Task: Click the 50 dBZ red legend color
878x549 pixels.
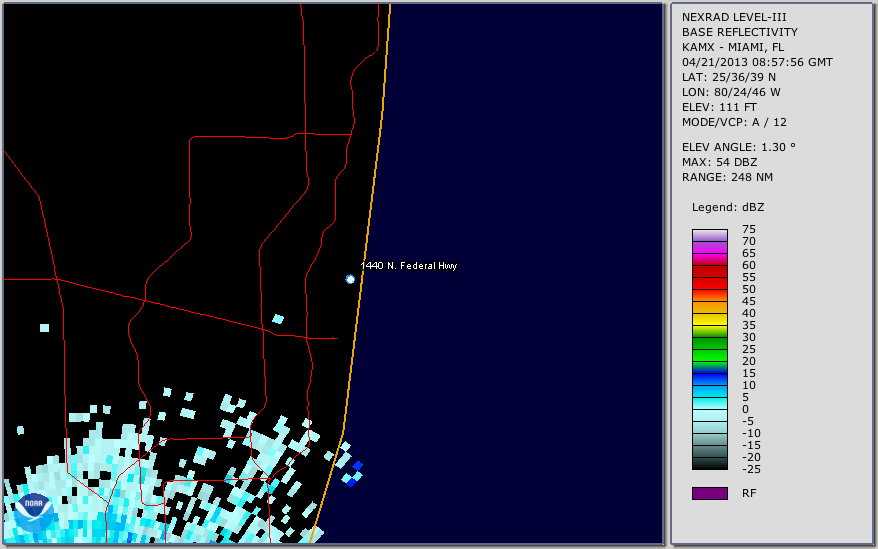Action: pyautogui.click(x=709, y=283)
